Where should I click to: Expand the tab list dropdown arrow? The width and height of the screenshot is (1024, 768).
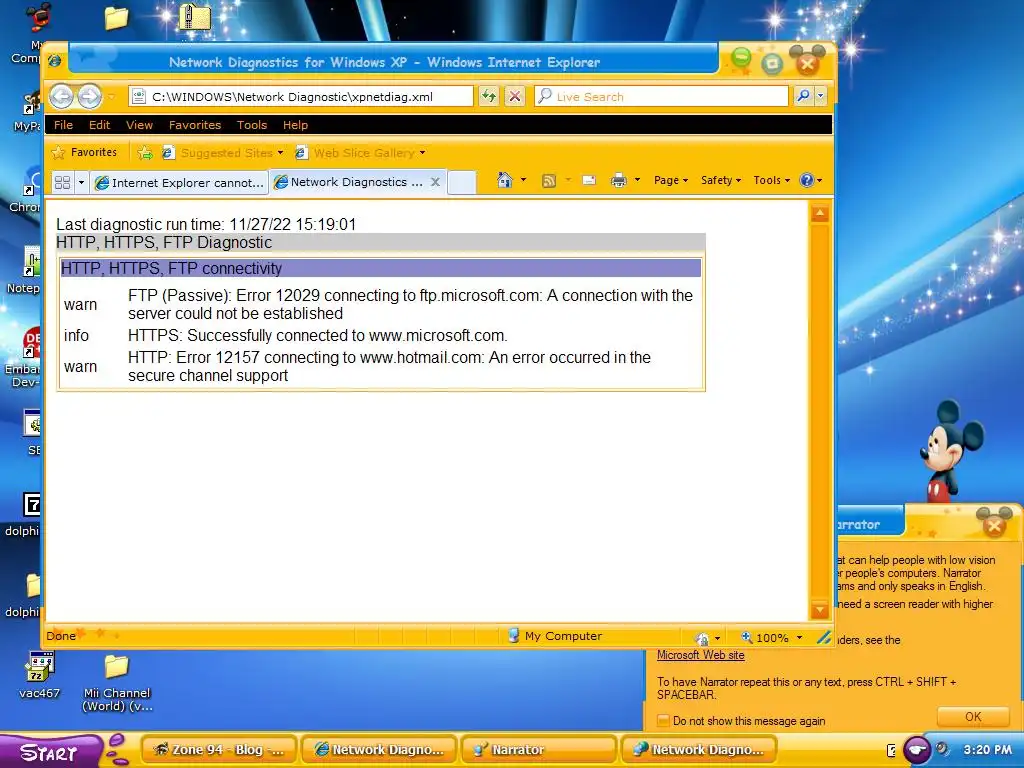tap(81, 182)
